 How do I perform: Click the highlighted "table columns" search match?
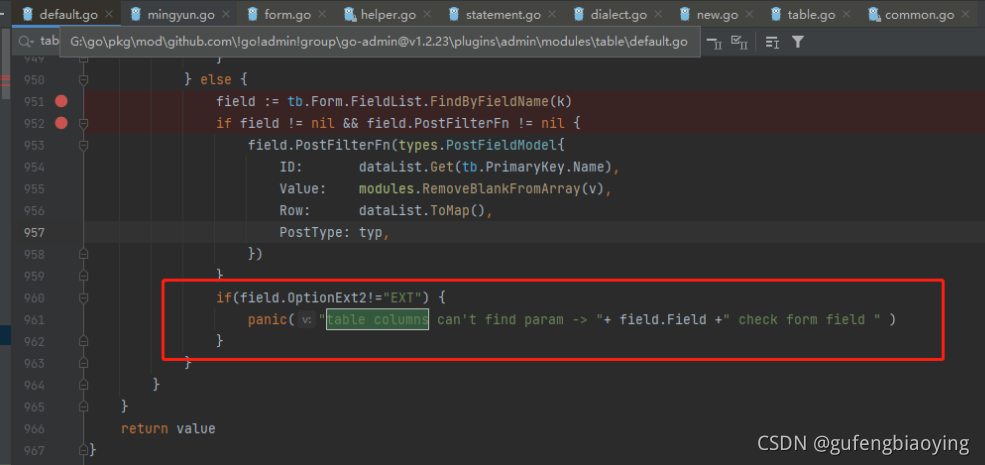[378, 319]
